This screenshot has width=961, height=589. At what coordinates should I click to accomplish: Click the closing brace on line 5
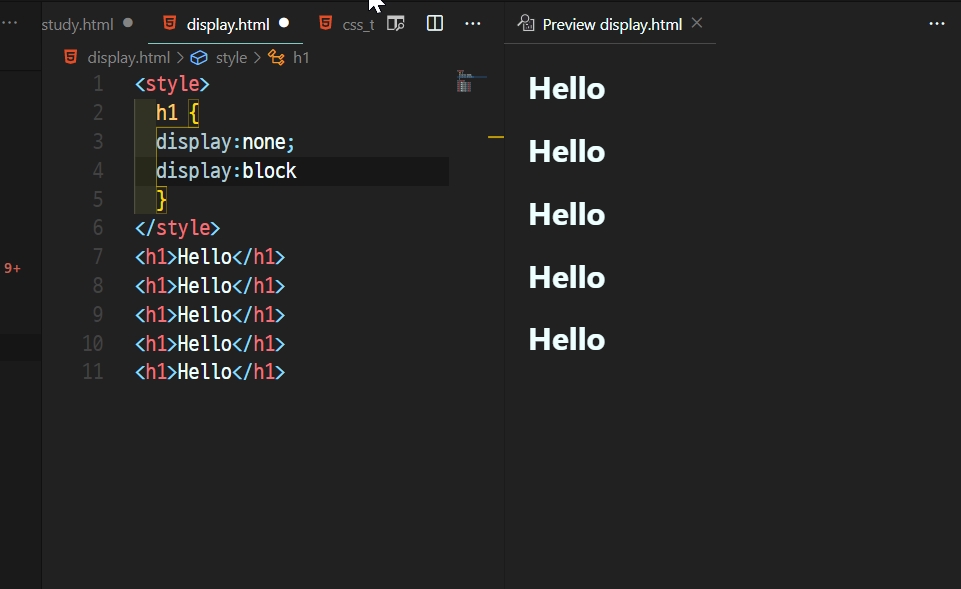coord(161,200)
